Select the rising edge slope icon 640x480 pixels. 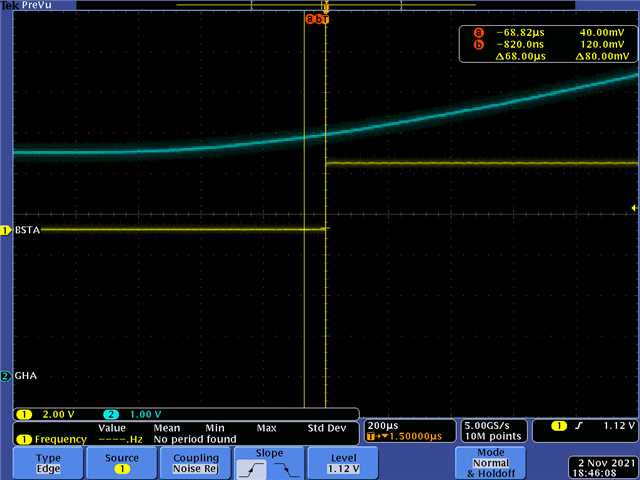click(x=251, y=470)
